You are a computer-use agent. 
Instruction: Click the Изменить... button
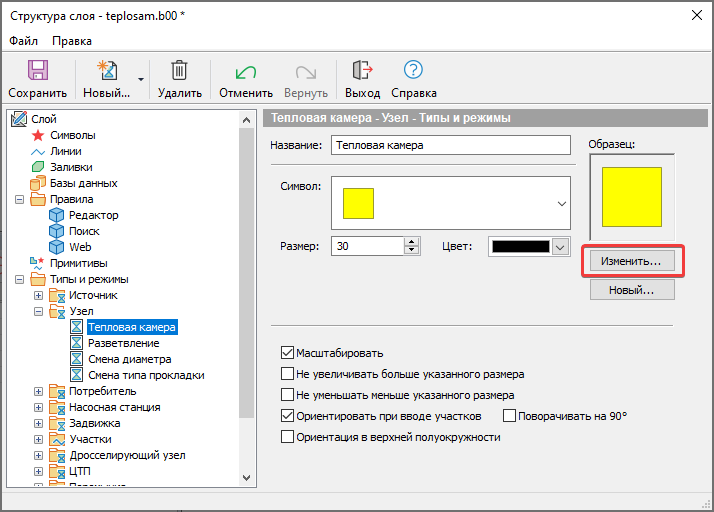[x=632, y=260]
